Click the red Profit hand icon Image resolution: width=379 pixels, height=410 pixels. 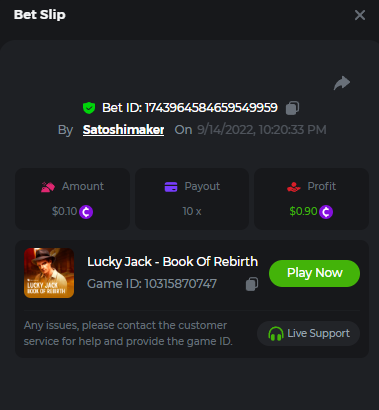point(294,187)
